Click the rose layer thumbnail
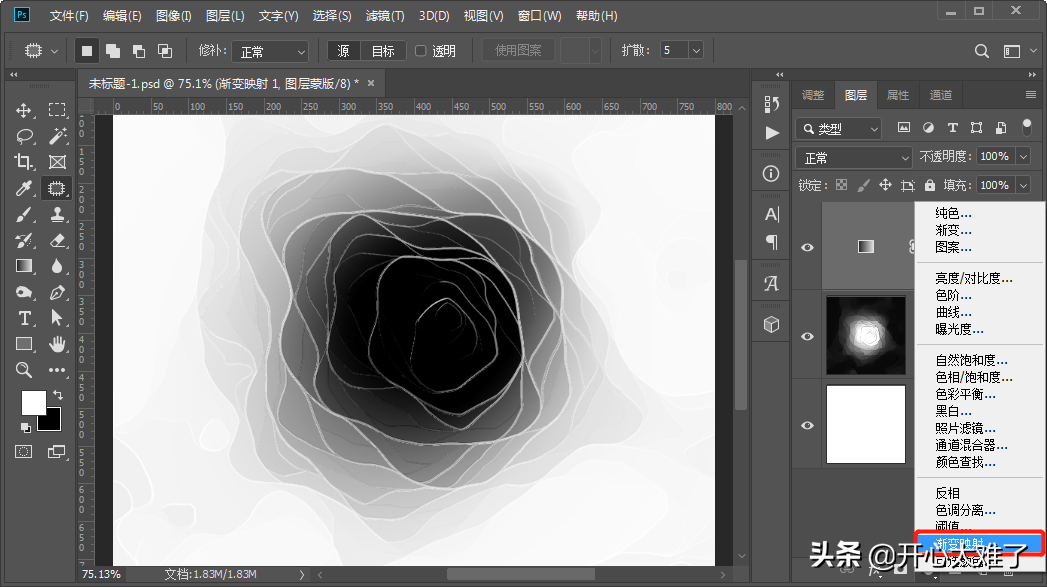The width and height of the screenshot is (1047, 587). [865, 335]
